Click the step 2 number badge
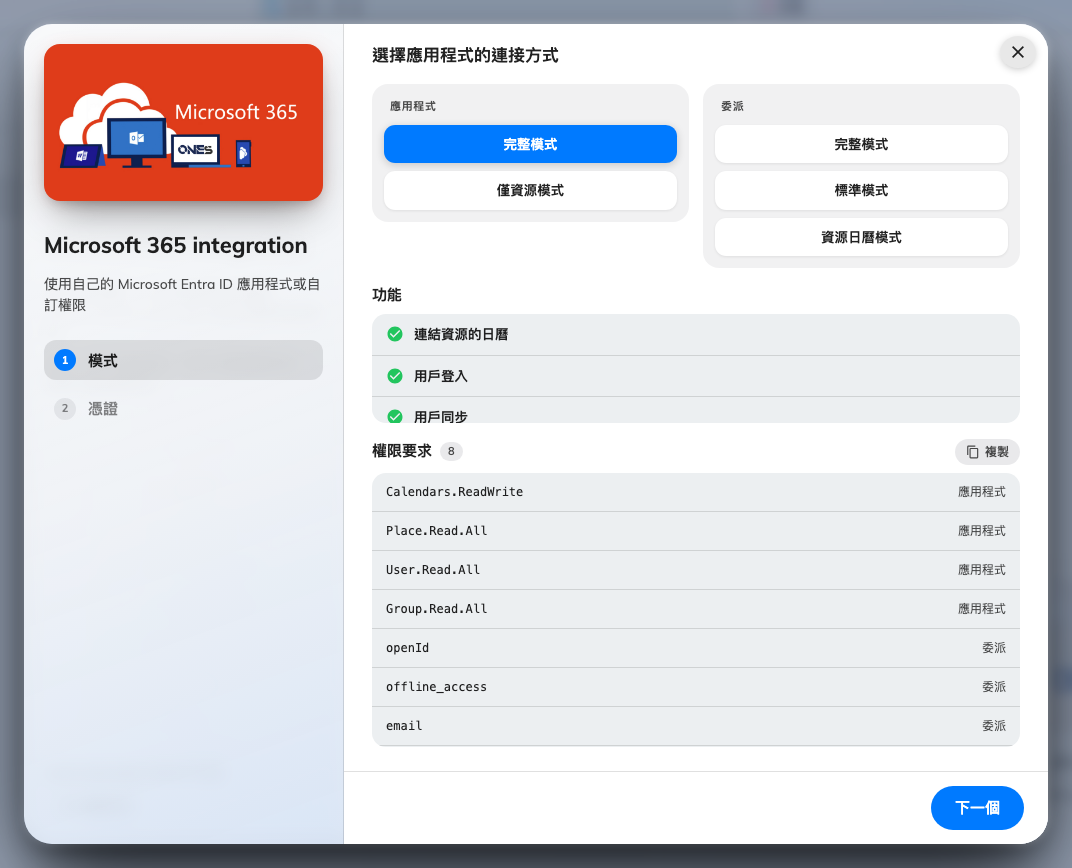 65,408
